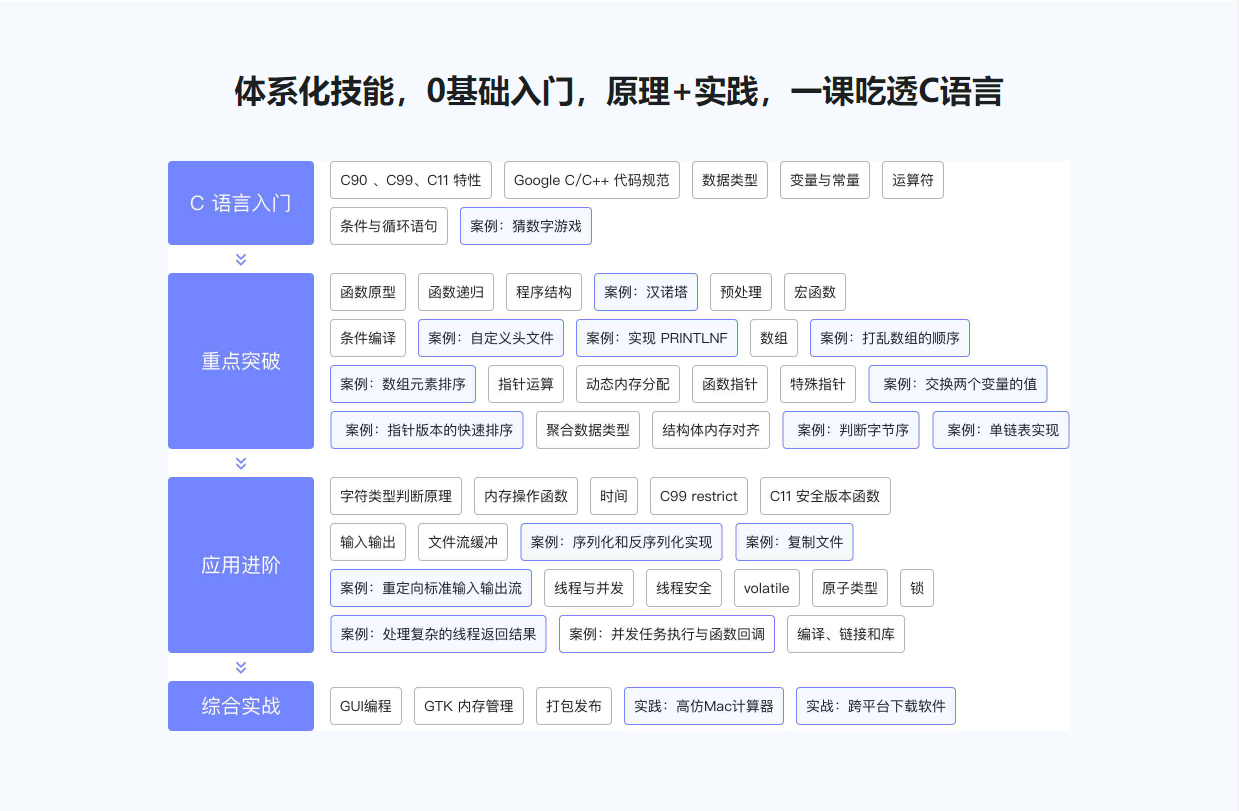Click the double chevron below C 语言入门
The width and height of the screenshot is (1239, 811).
241,259
